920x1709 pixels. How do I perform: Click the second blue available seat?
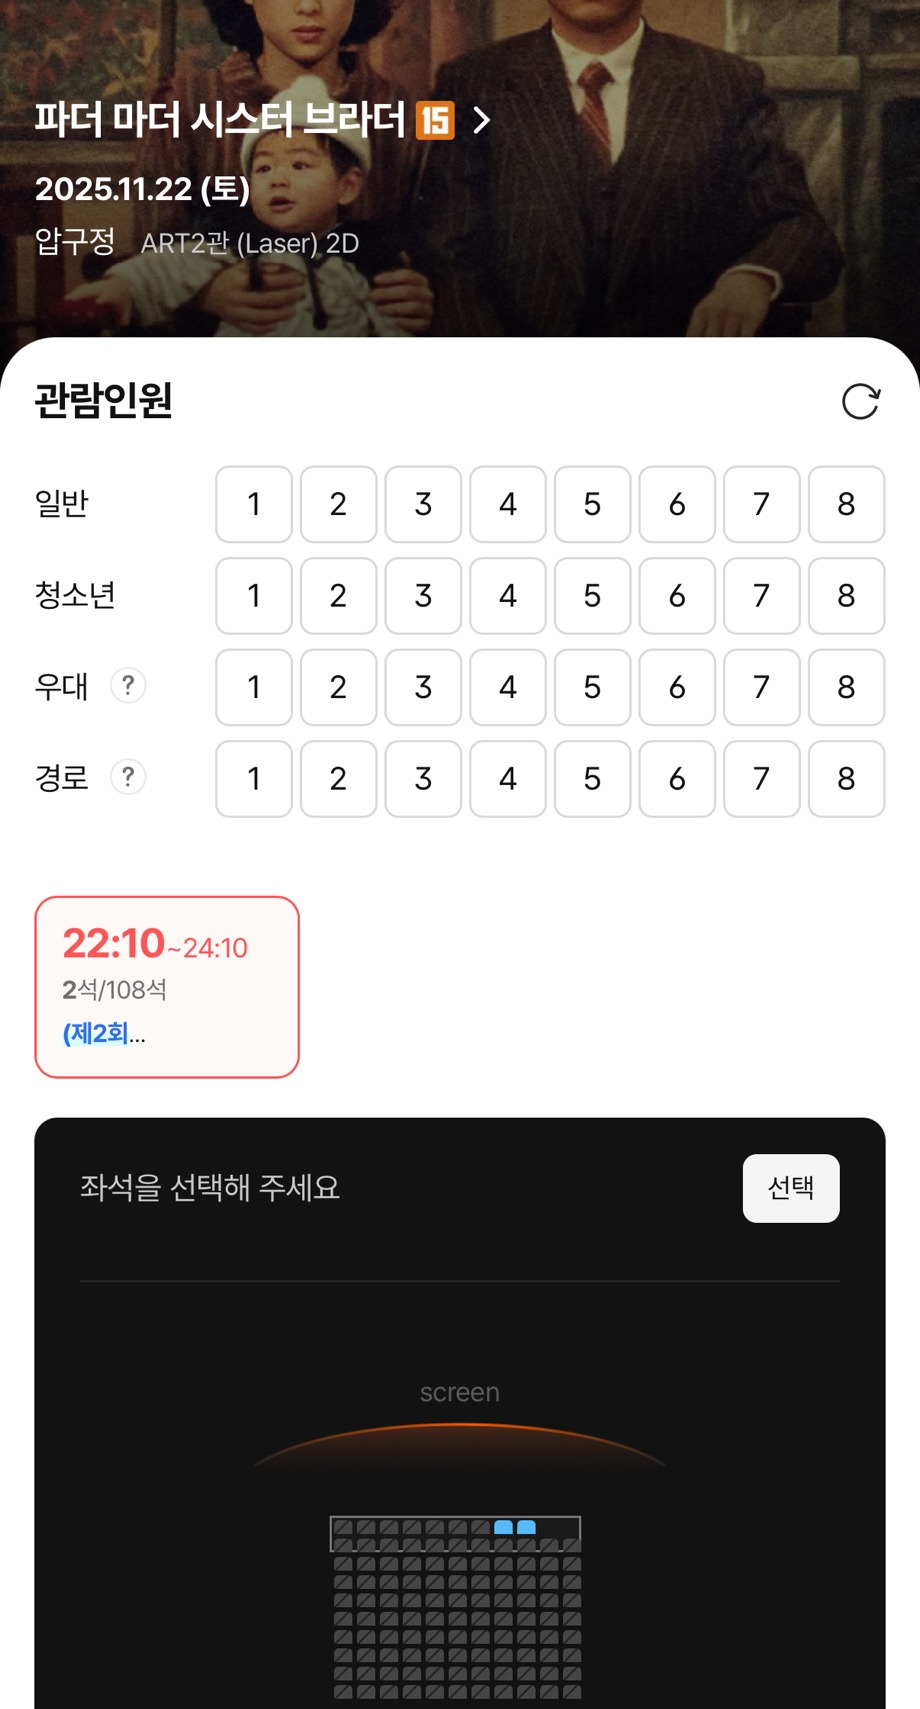[x=526, y=1527]
